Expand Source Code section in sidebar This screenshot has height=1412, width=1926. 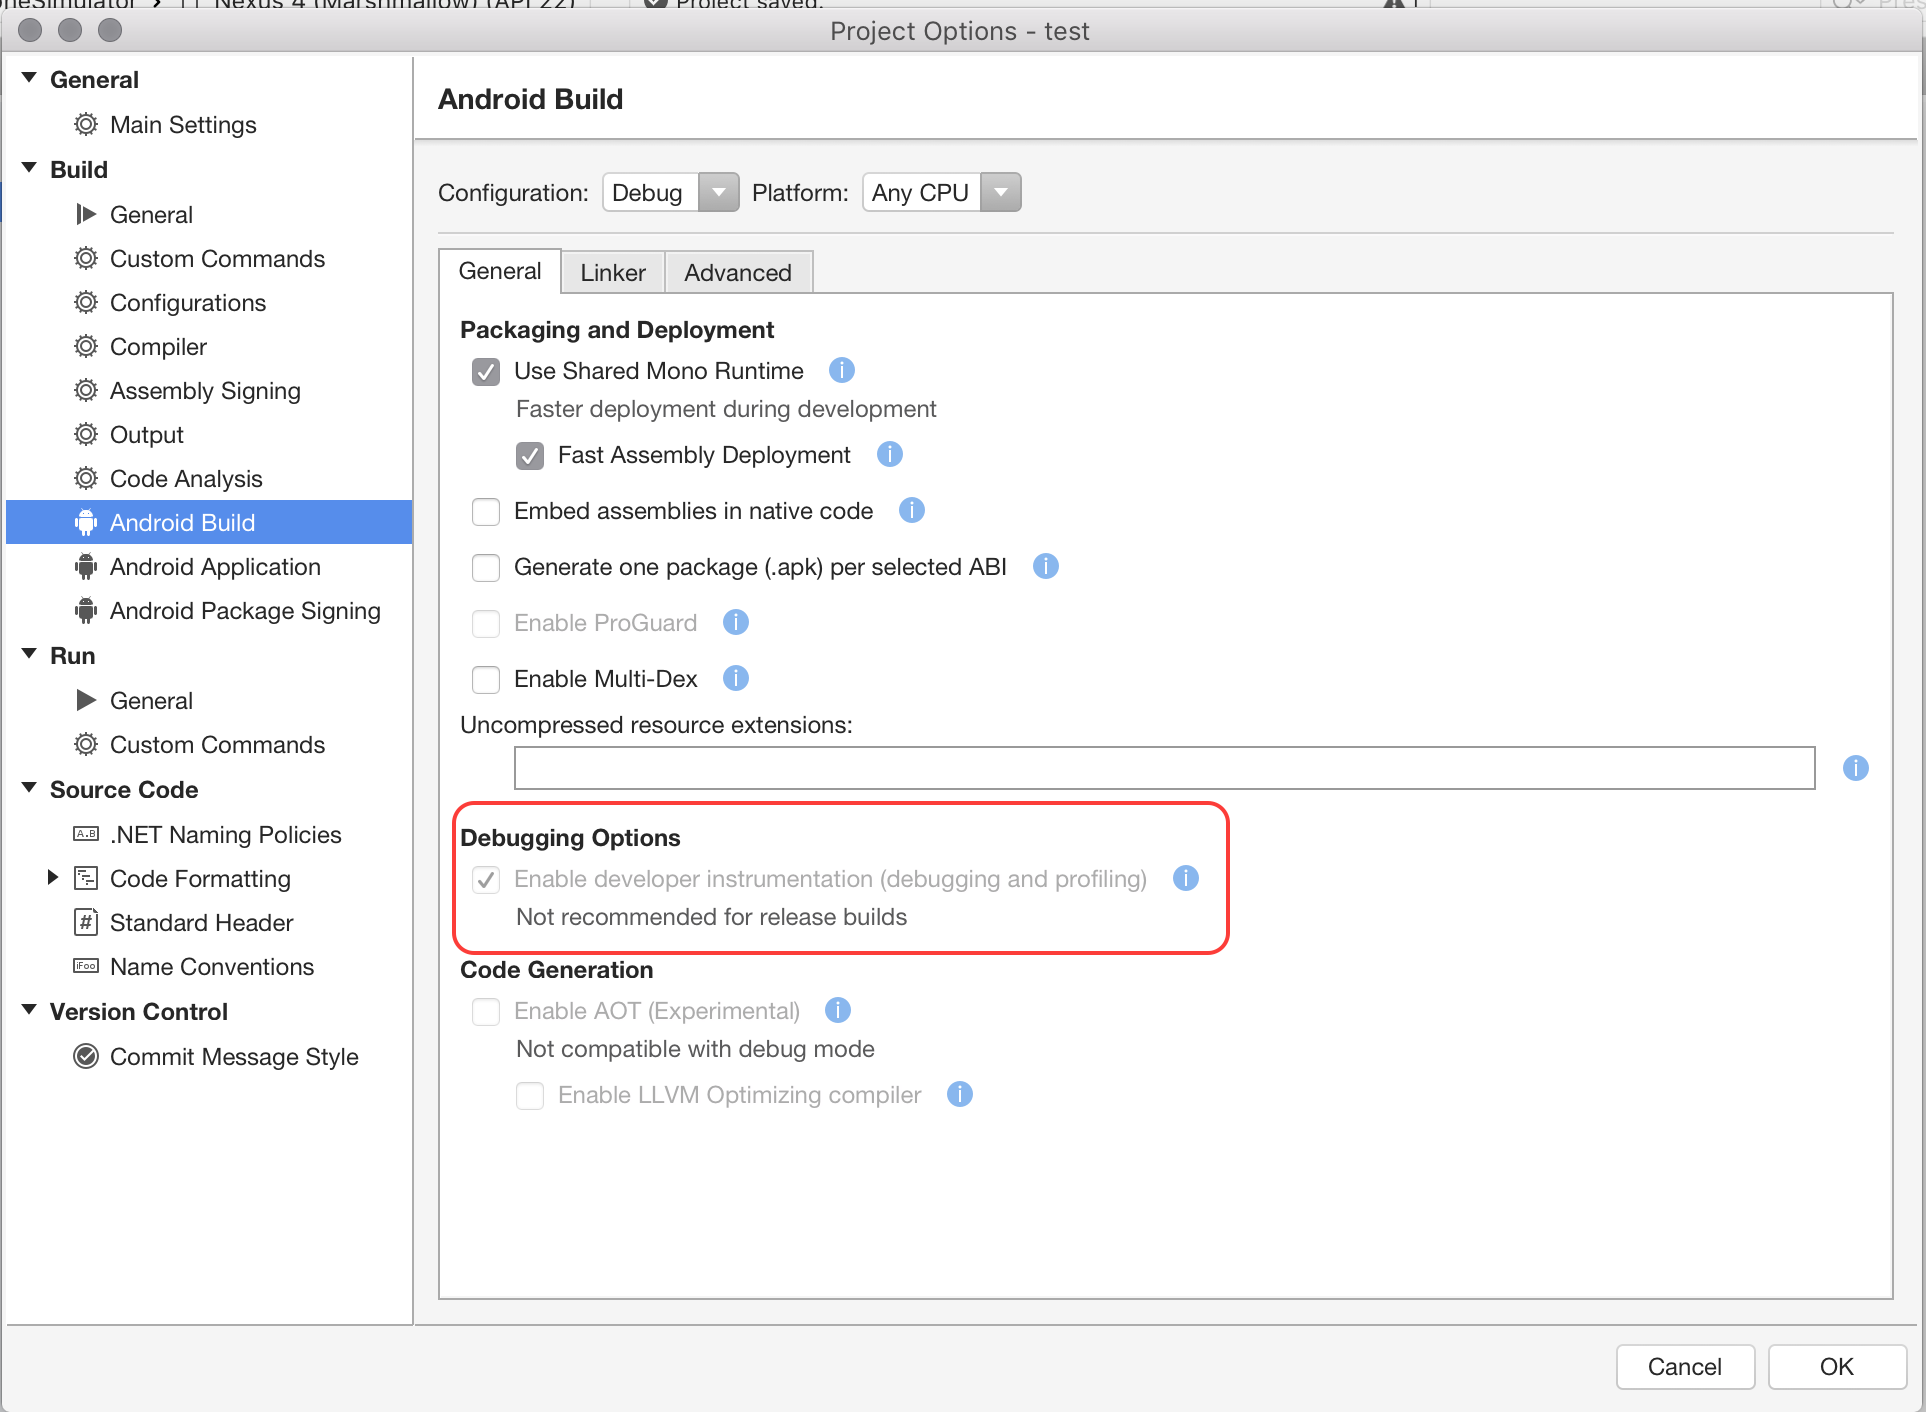coord(33,788)
